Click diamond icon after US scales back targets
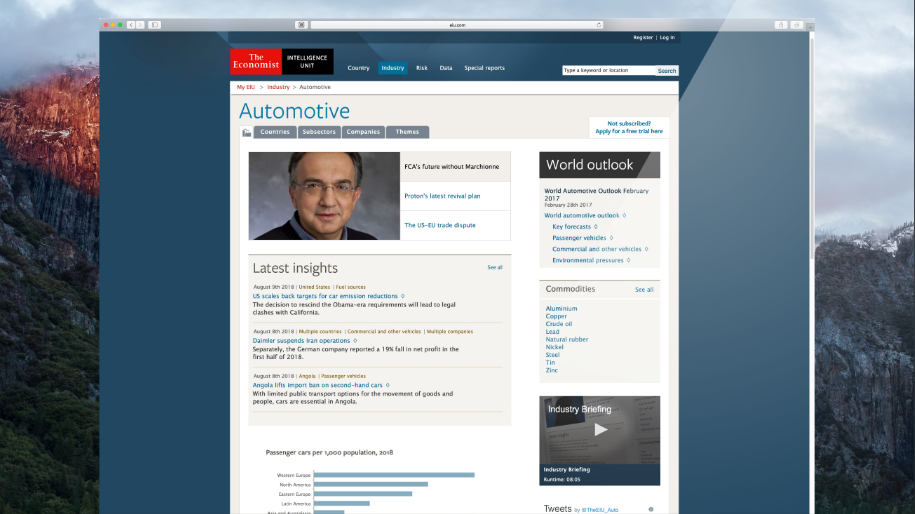 403,296
